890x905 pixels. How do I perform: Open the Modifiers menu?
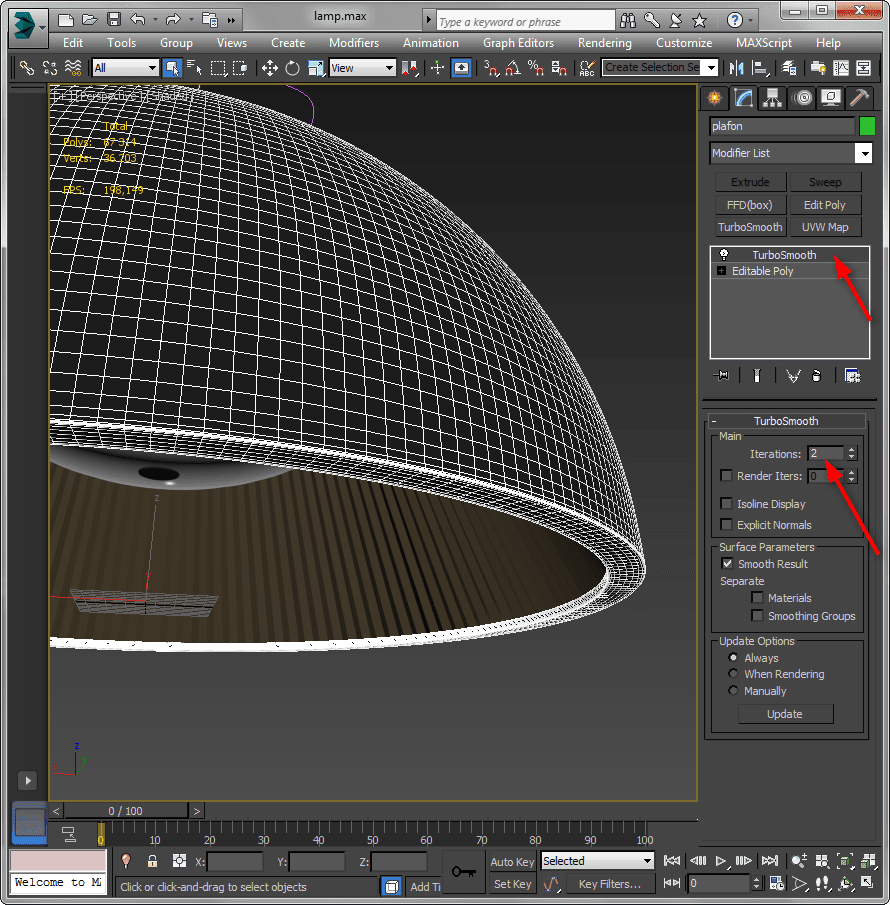point(354,43)
